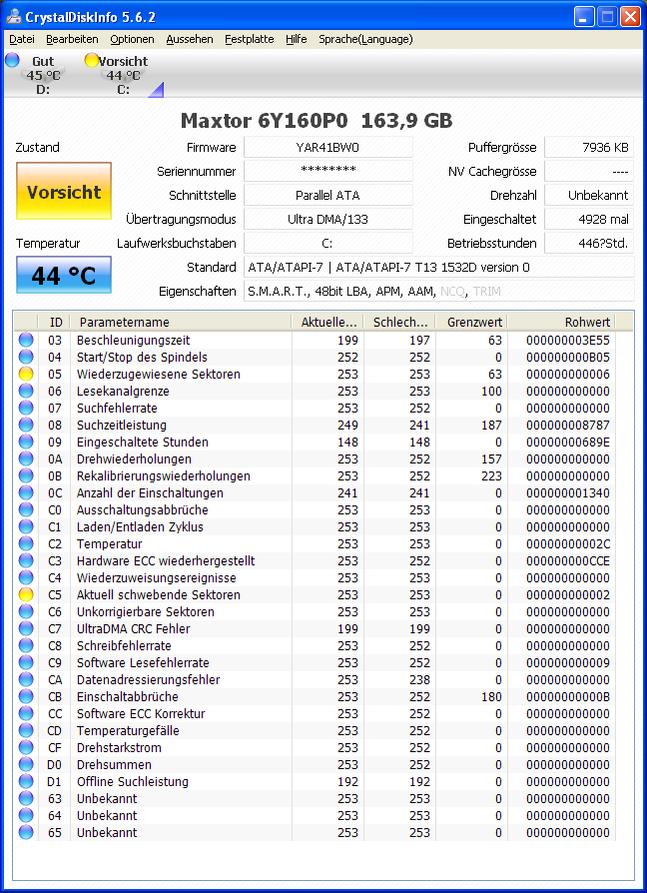Image resolution: width=647 pixels, height=893 pixels.
Task: Click the Standard field ATA/ATAPI-7
Action: click(439, 267)
